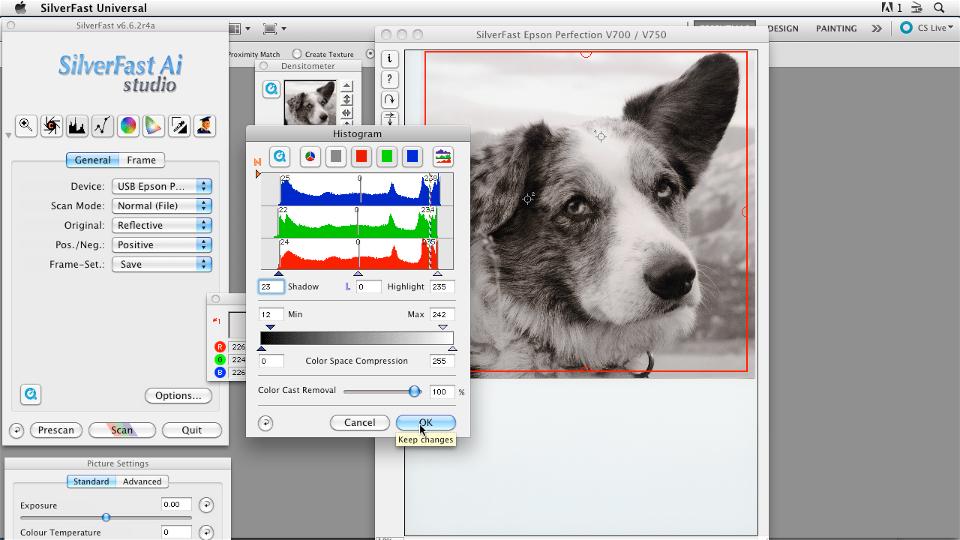
Task: Click OK to keep histogram changes
Action: point(426,422)
